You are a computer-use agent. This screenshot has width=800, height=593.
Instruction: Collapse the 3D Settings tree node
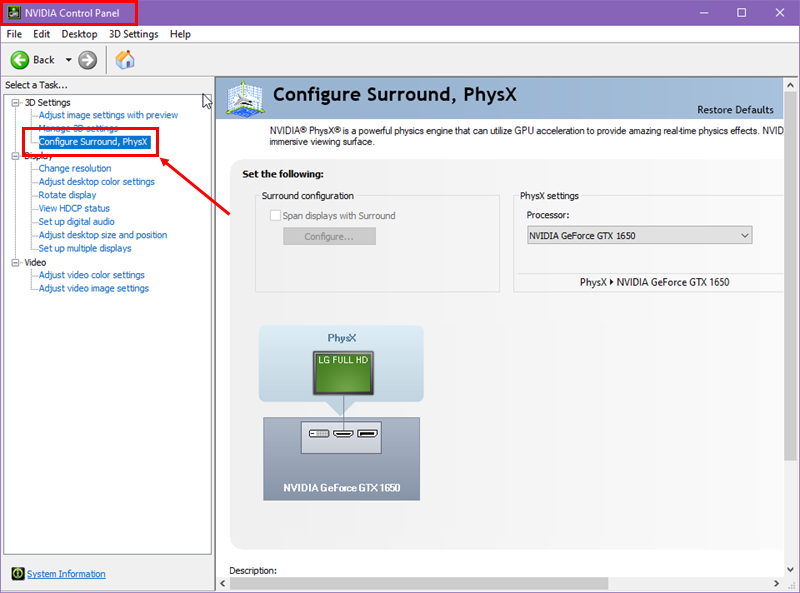click(15, 103)
